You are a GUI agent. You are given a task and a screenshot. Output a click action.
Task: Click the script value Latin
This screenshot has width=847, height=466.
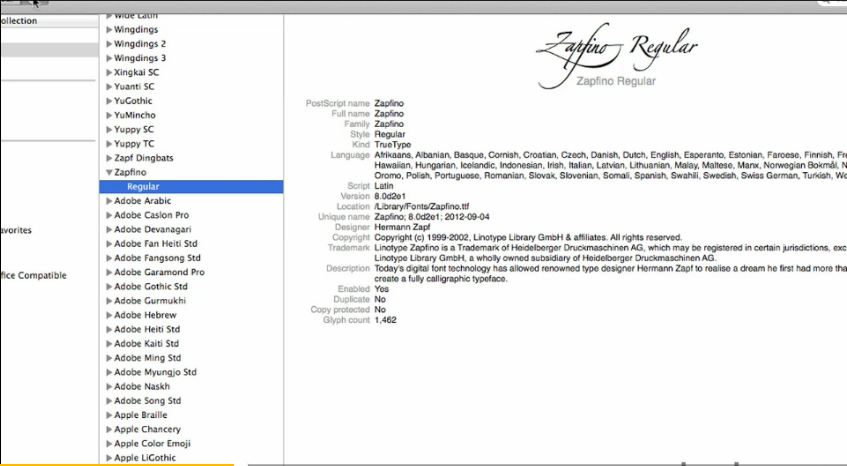[384, 186]
